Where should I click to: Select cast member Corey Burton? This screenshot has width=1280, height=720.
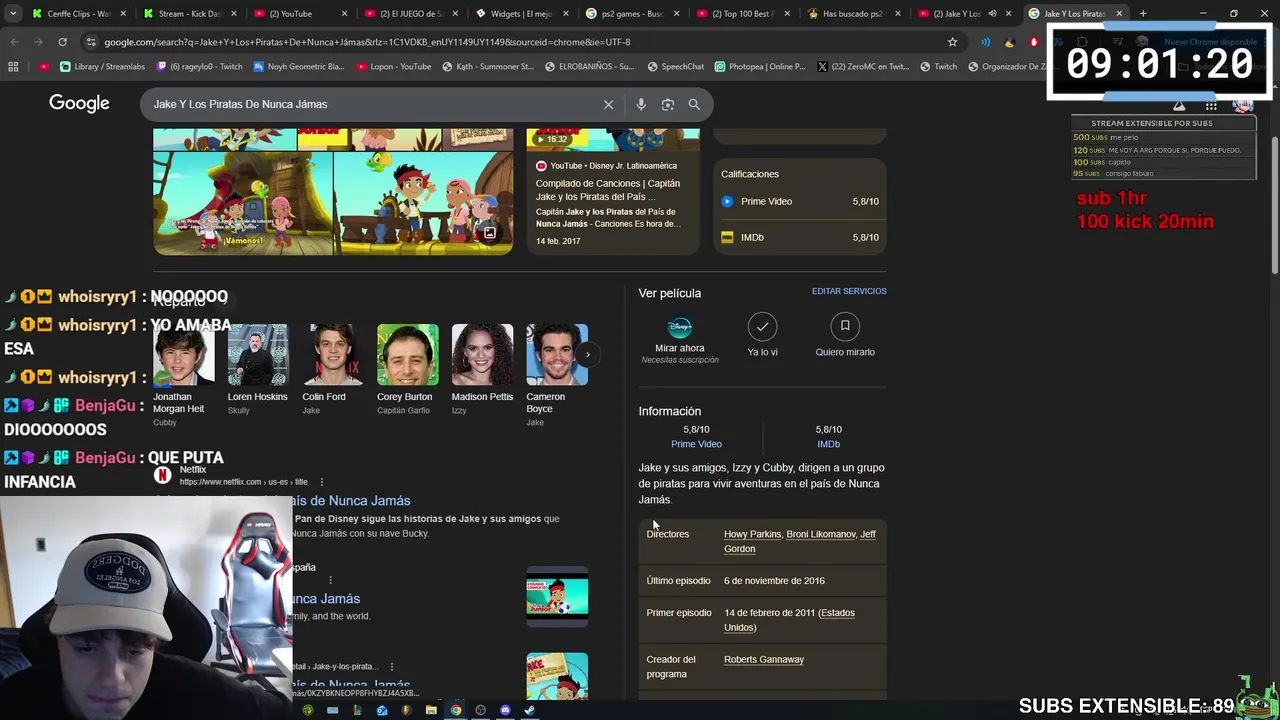click(407, 370)
